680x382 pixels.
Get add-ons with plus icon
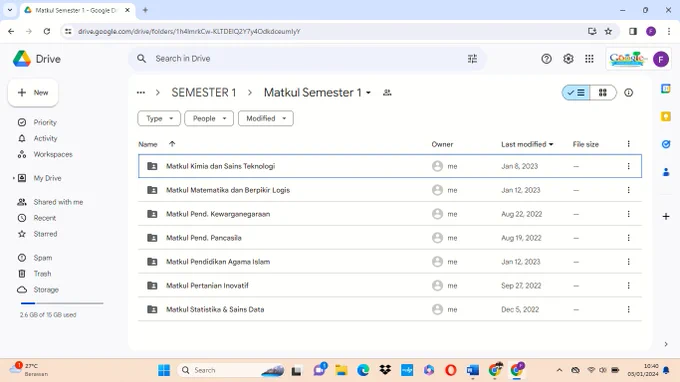(x=666, y=216)
